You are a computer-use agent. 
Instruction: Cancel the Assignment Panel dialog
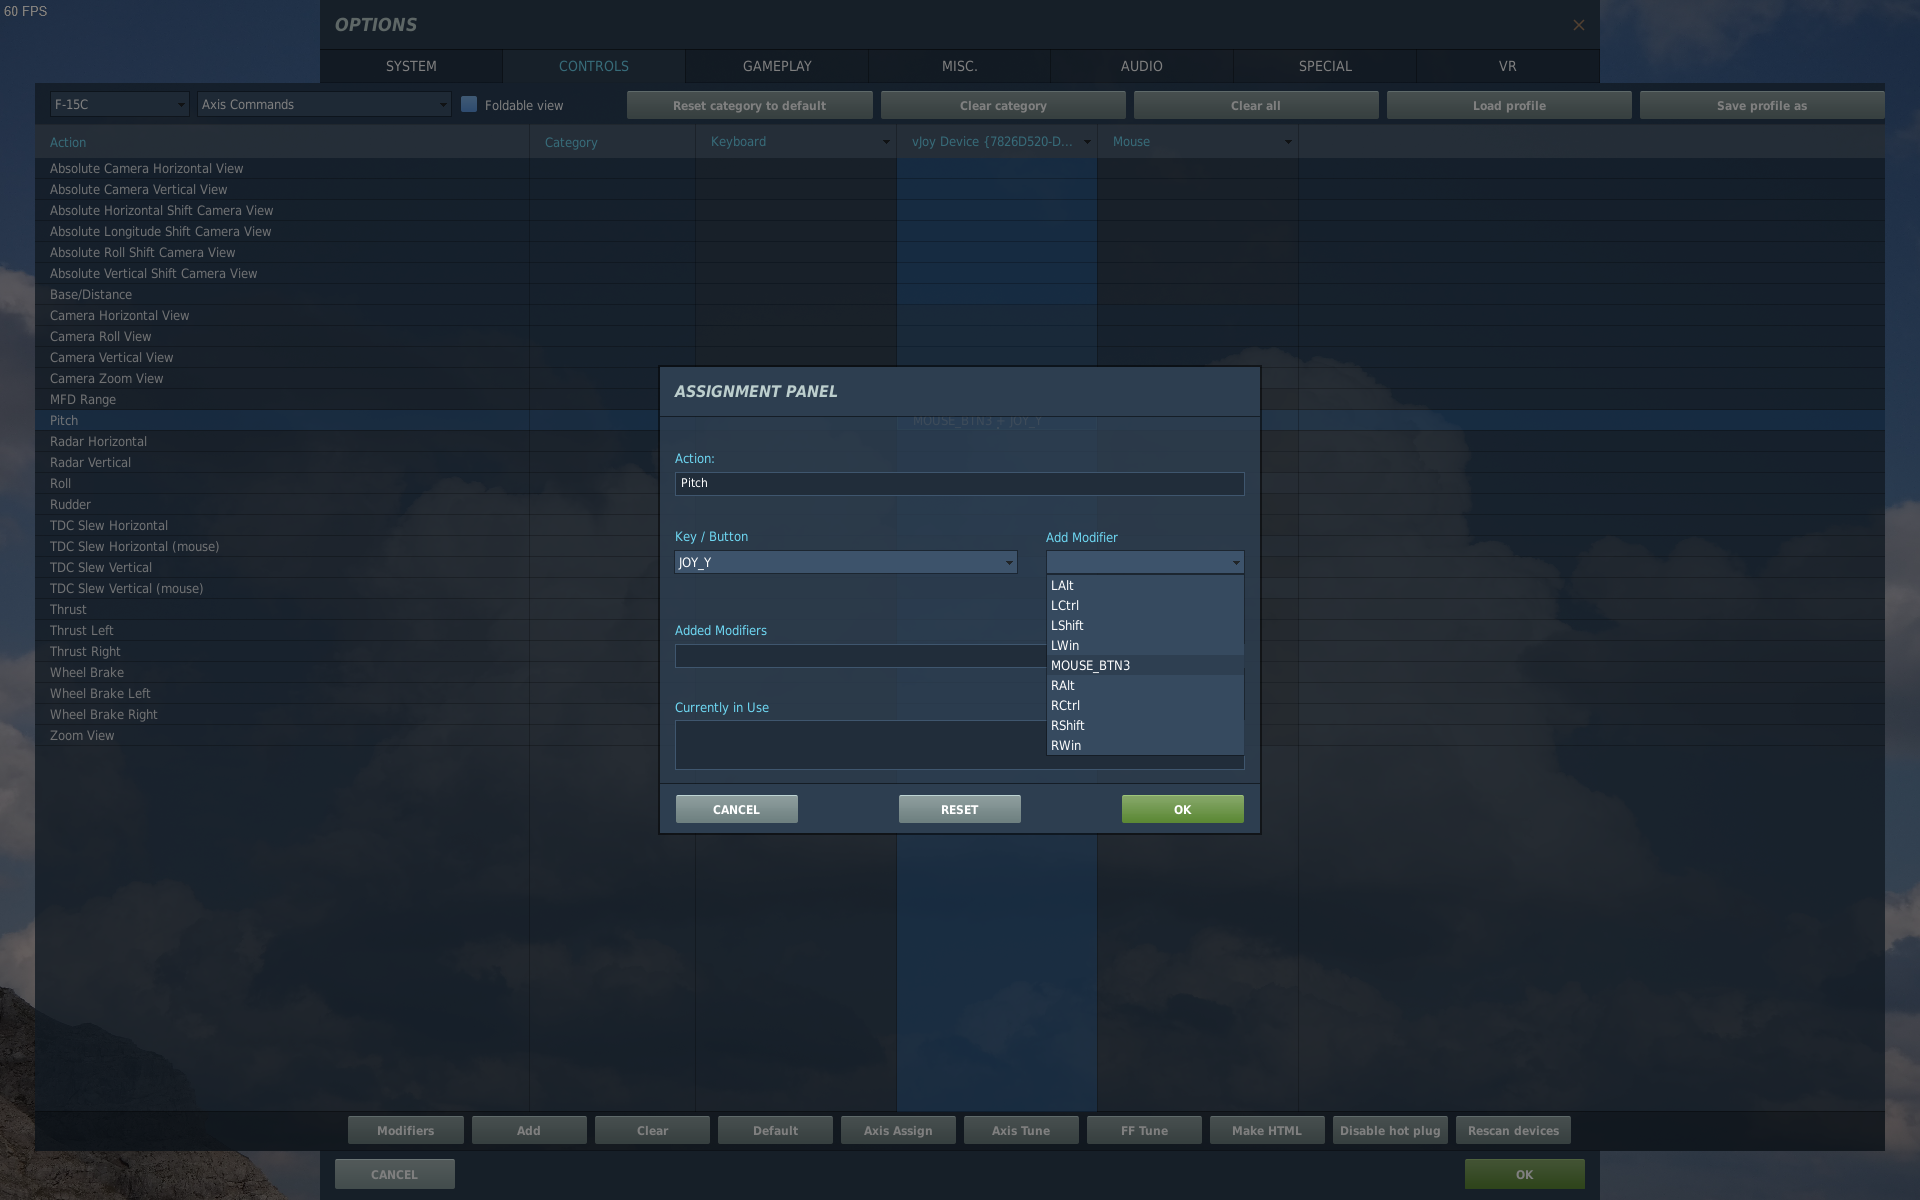pos(736,809)
